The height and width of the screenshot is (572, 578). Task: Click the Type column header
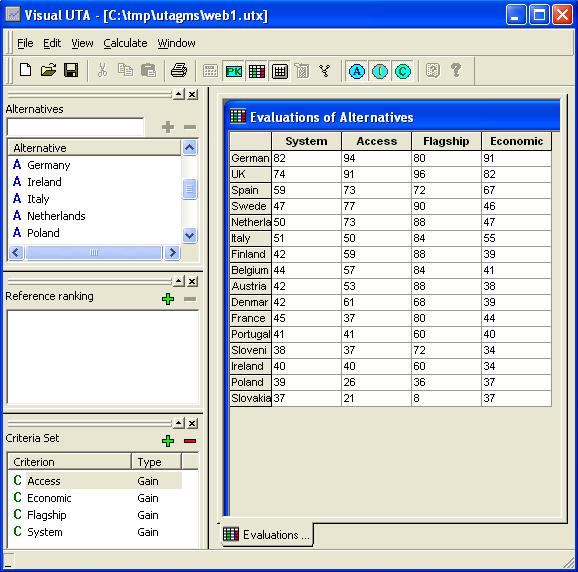(x=156, y=461)
